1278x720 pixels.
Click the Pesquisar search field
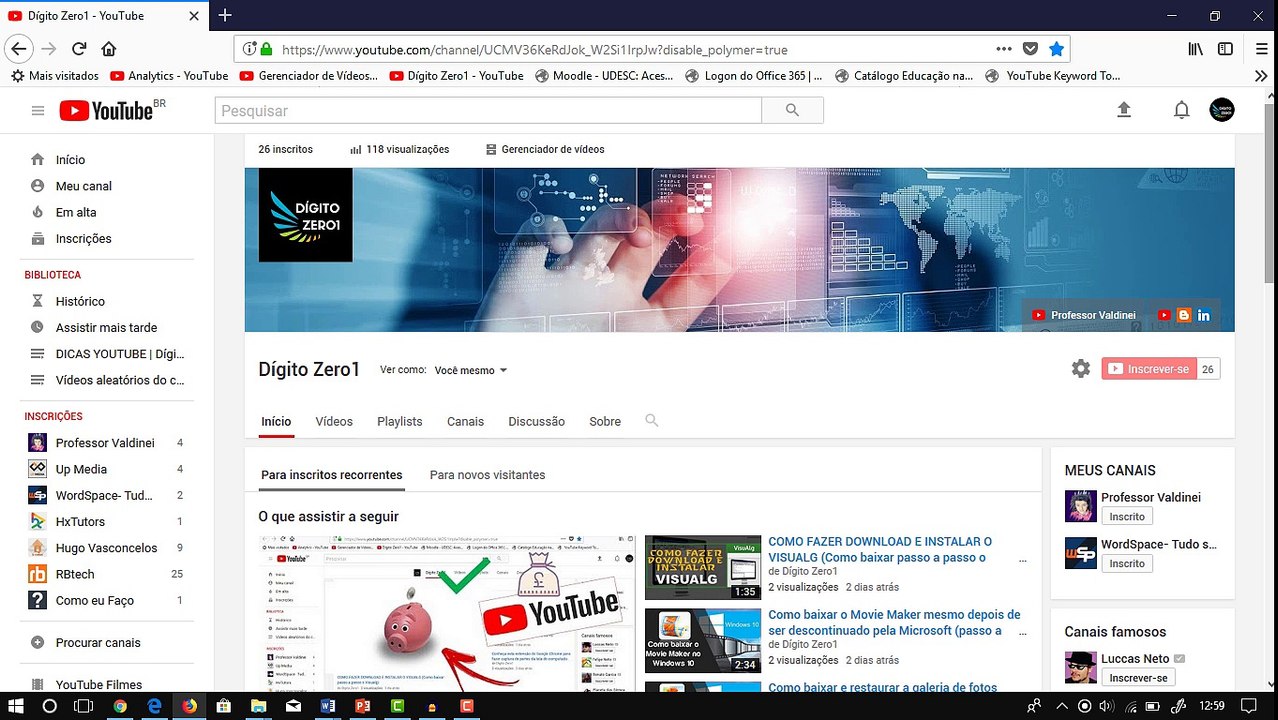pyautogui.click(x=488, y=111)
